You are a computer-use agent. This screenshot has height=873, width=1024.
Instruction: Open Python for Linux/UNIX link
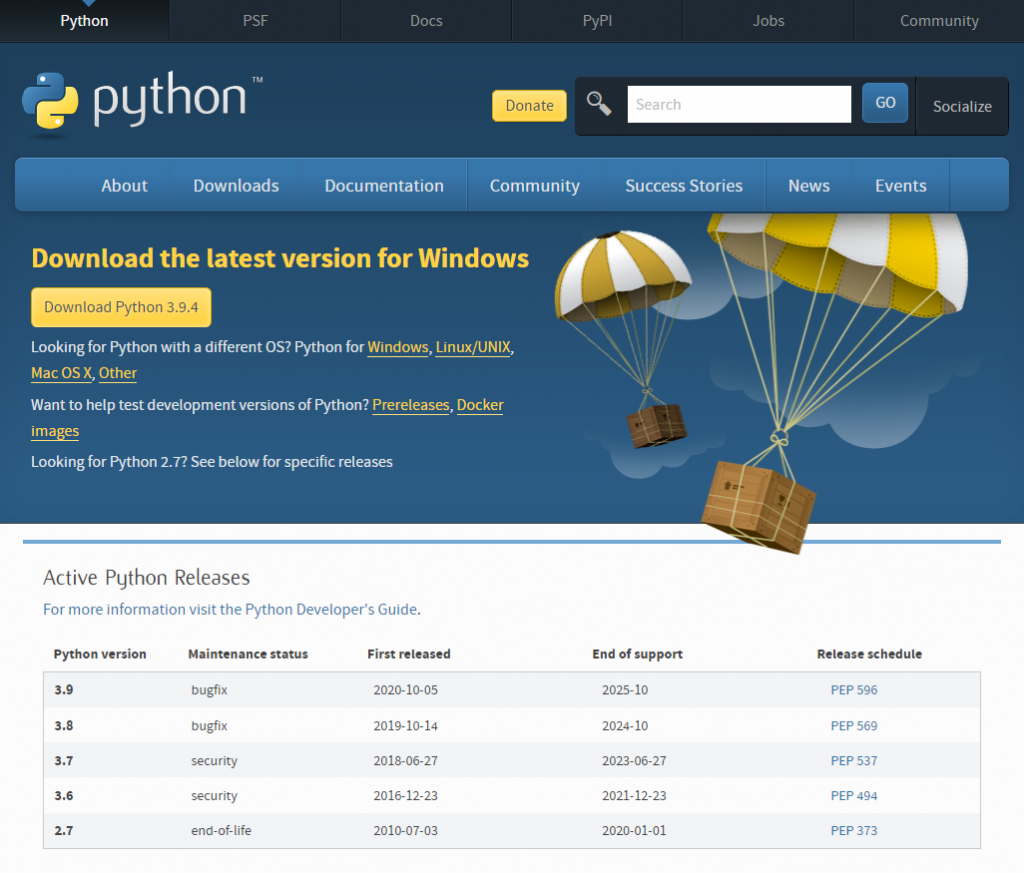(473, 347)
